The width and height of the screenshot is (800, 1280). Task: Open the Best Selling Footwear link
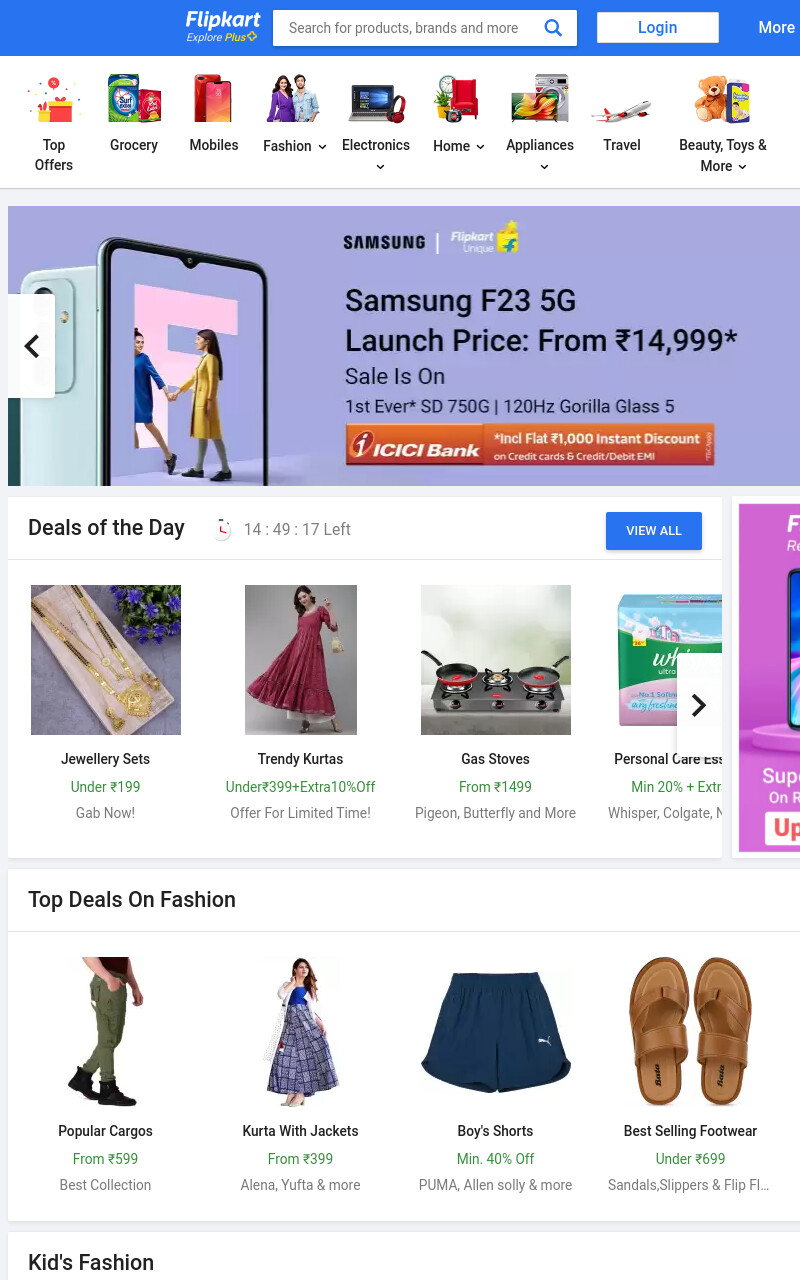[690, 1131]
